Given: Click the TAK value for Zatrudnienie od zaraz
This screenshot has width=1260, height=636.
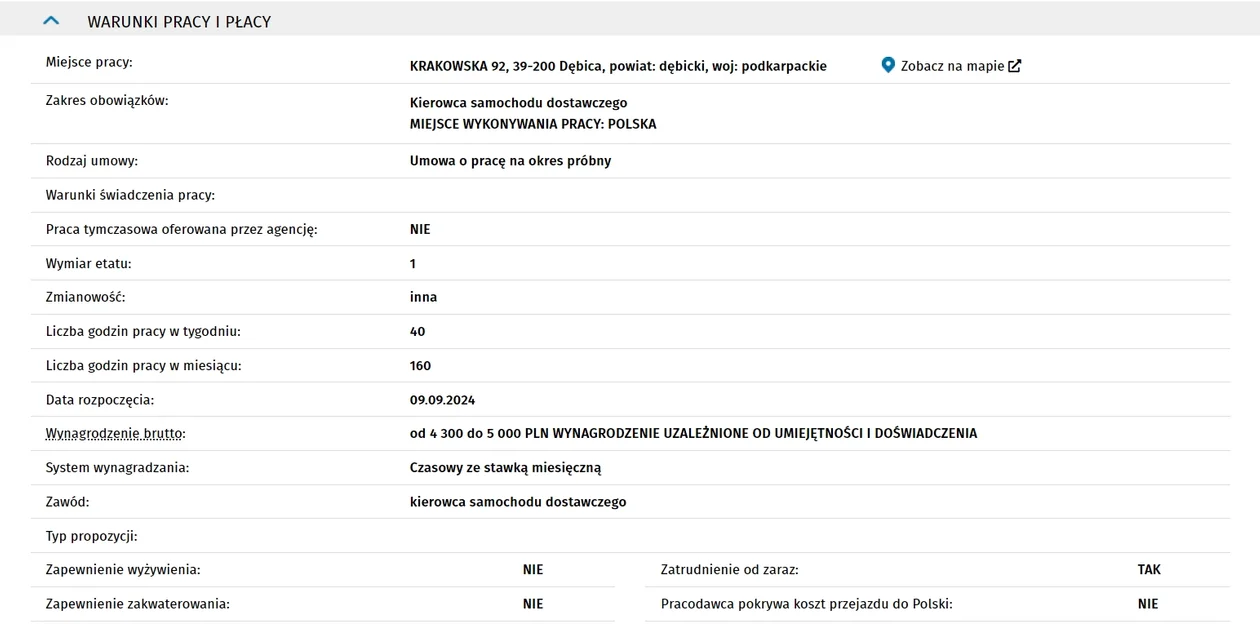Looking at the screenshot, I should tap(1149, 570).
